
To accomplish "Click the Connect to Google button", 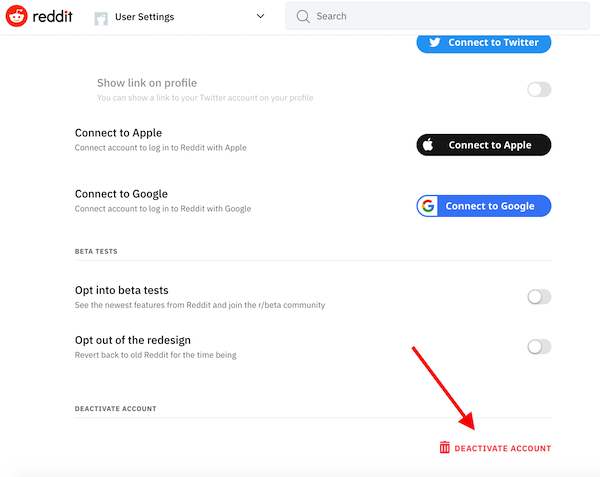I will point(484,206).
